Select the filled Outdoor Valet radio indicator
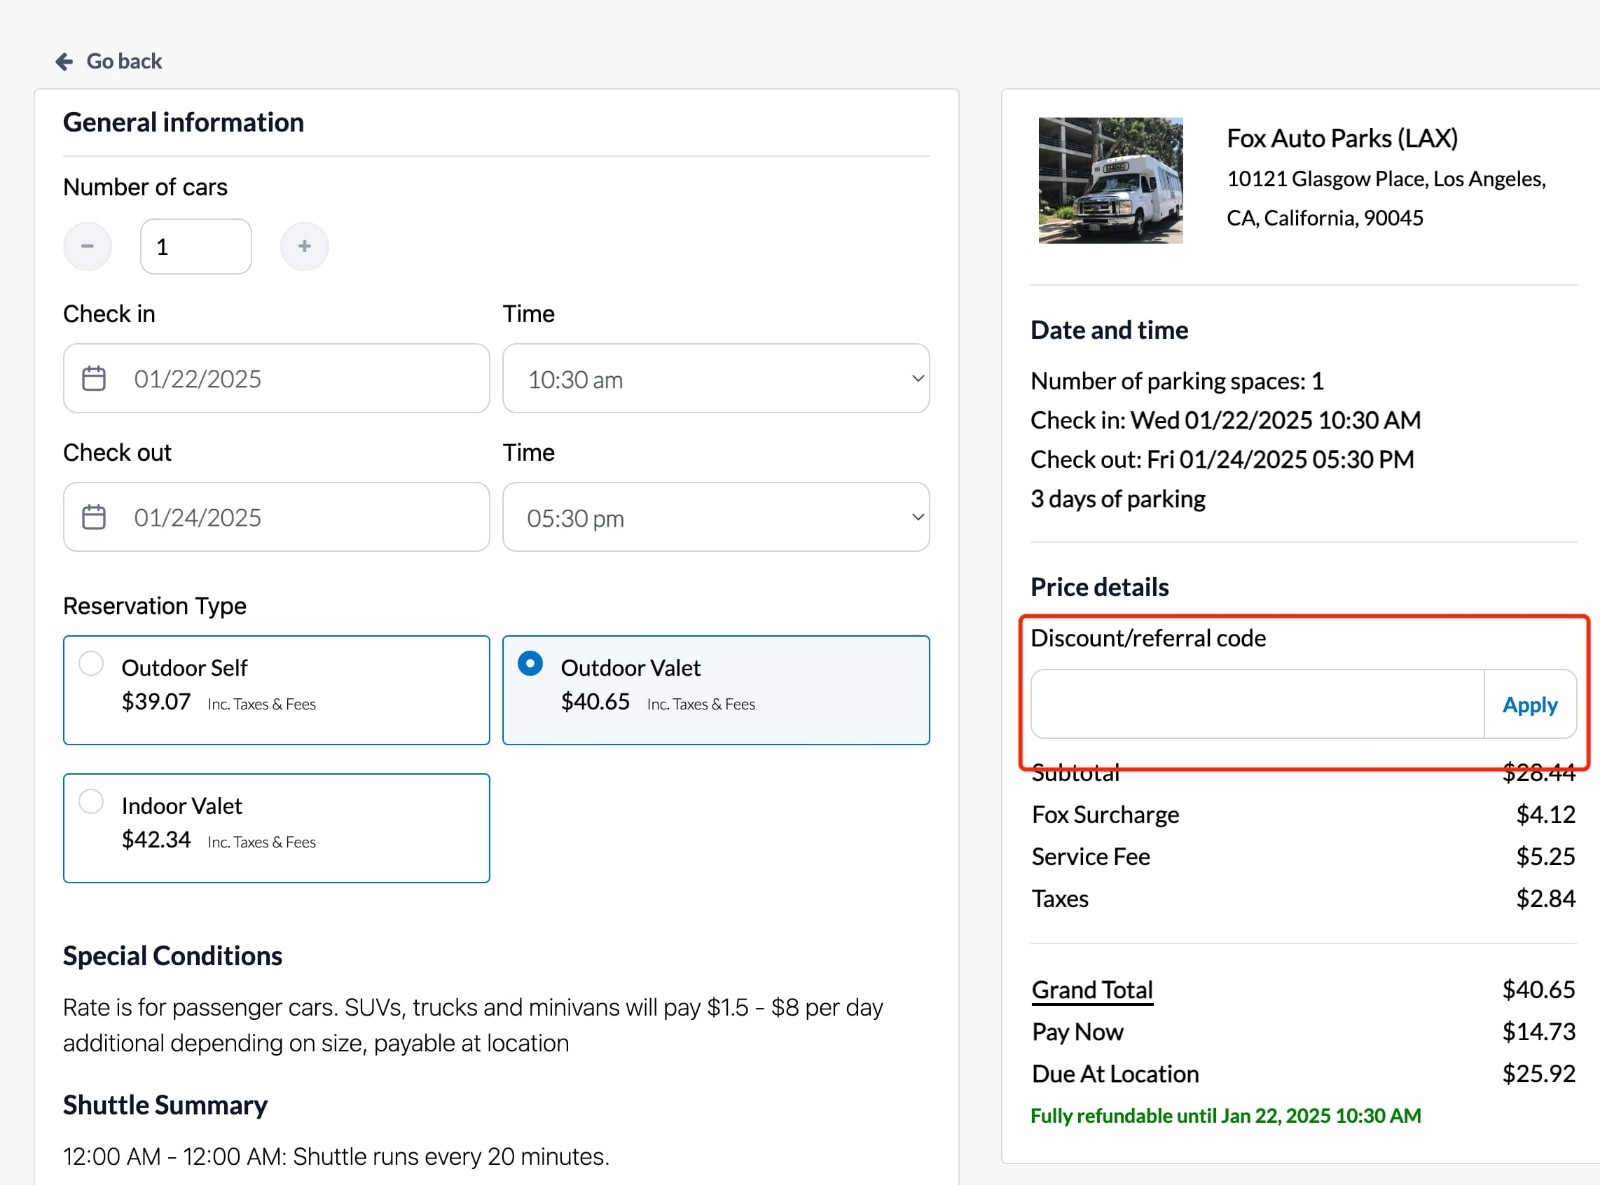The width and height of the screenshot is (1600, 1185). click(x=530, y=663)
